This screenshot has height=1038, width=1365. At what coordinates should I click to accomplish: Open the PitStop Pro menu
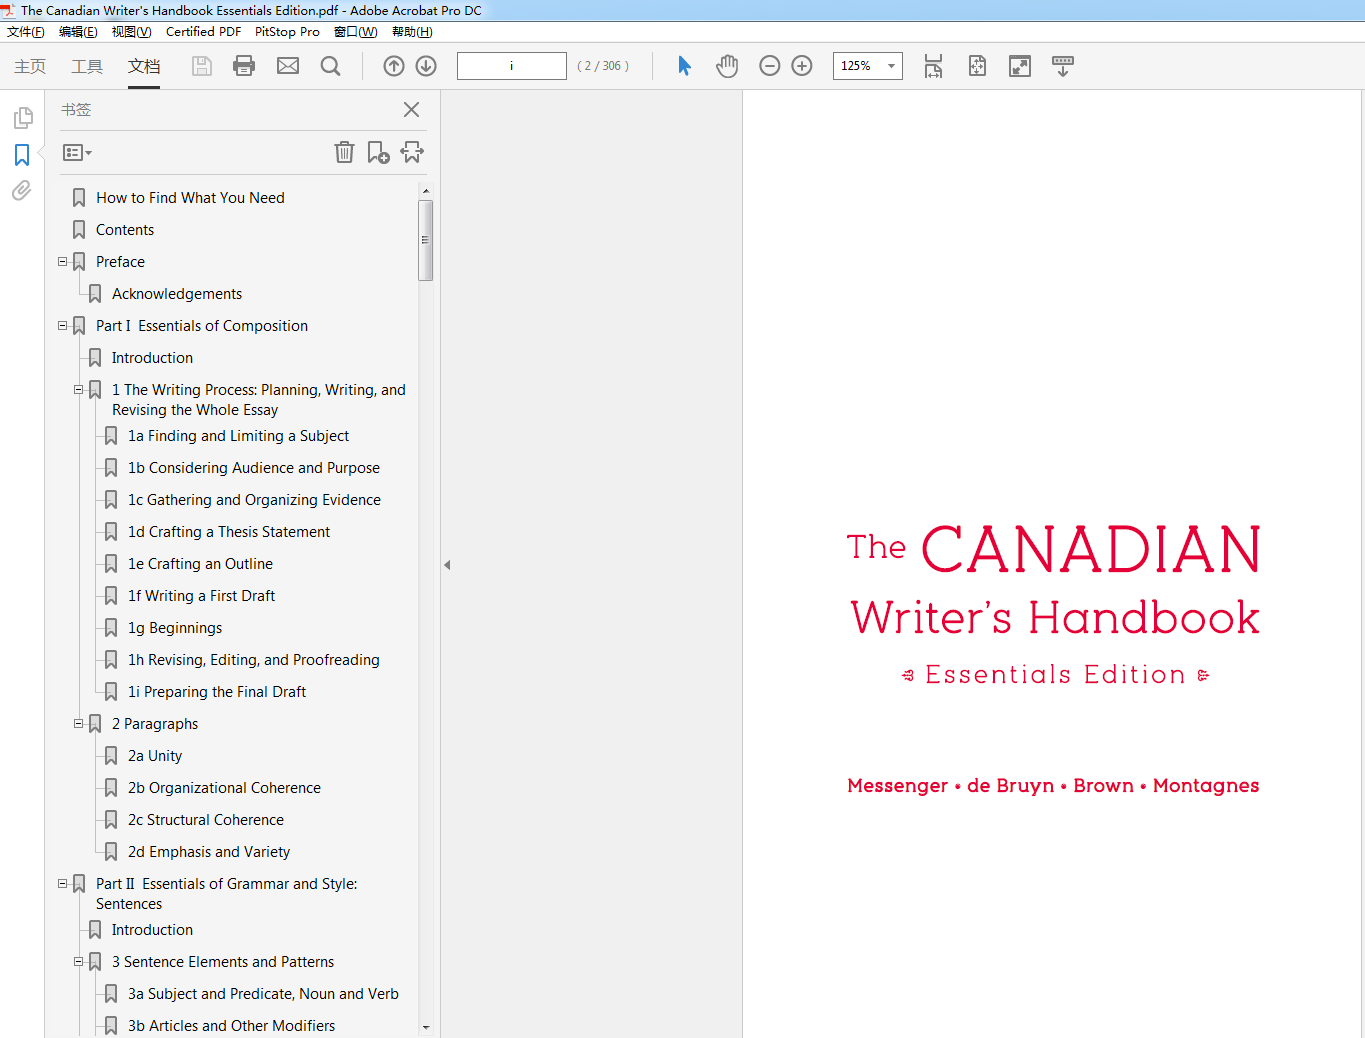tap(287, 32)
